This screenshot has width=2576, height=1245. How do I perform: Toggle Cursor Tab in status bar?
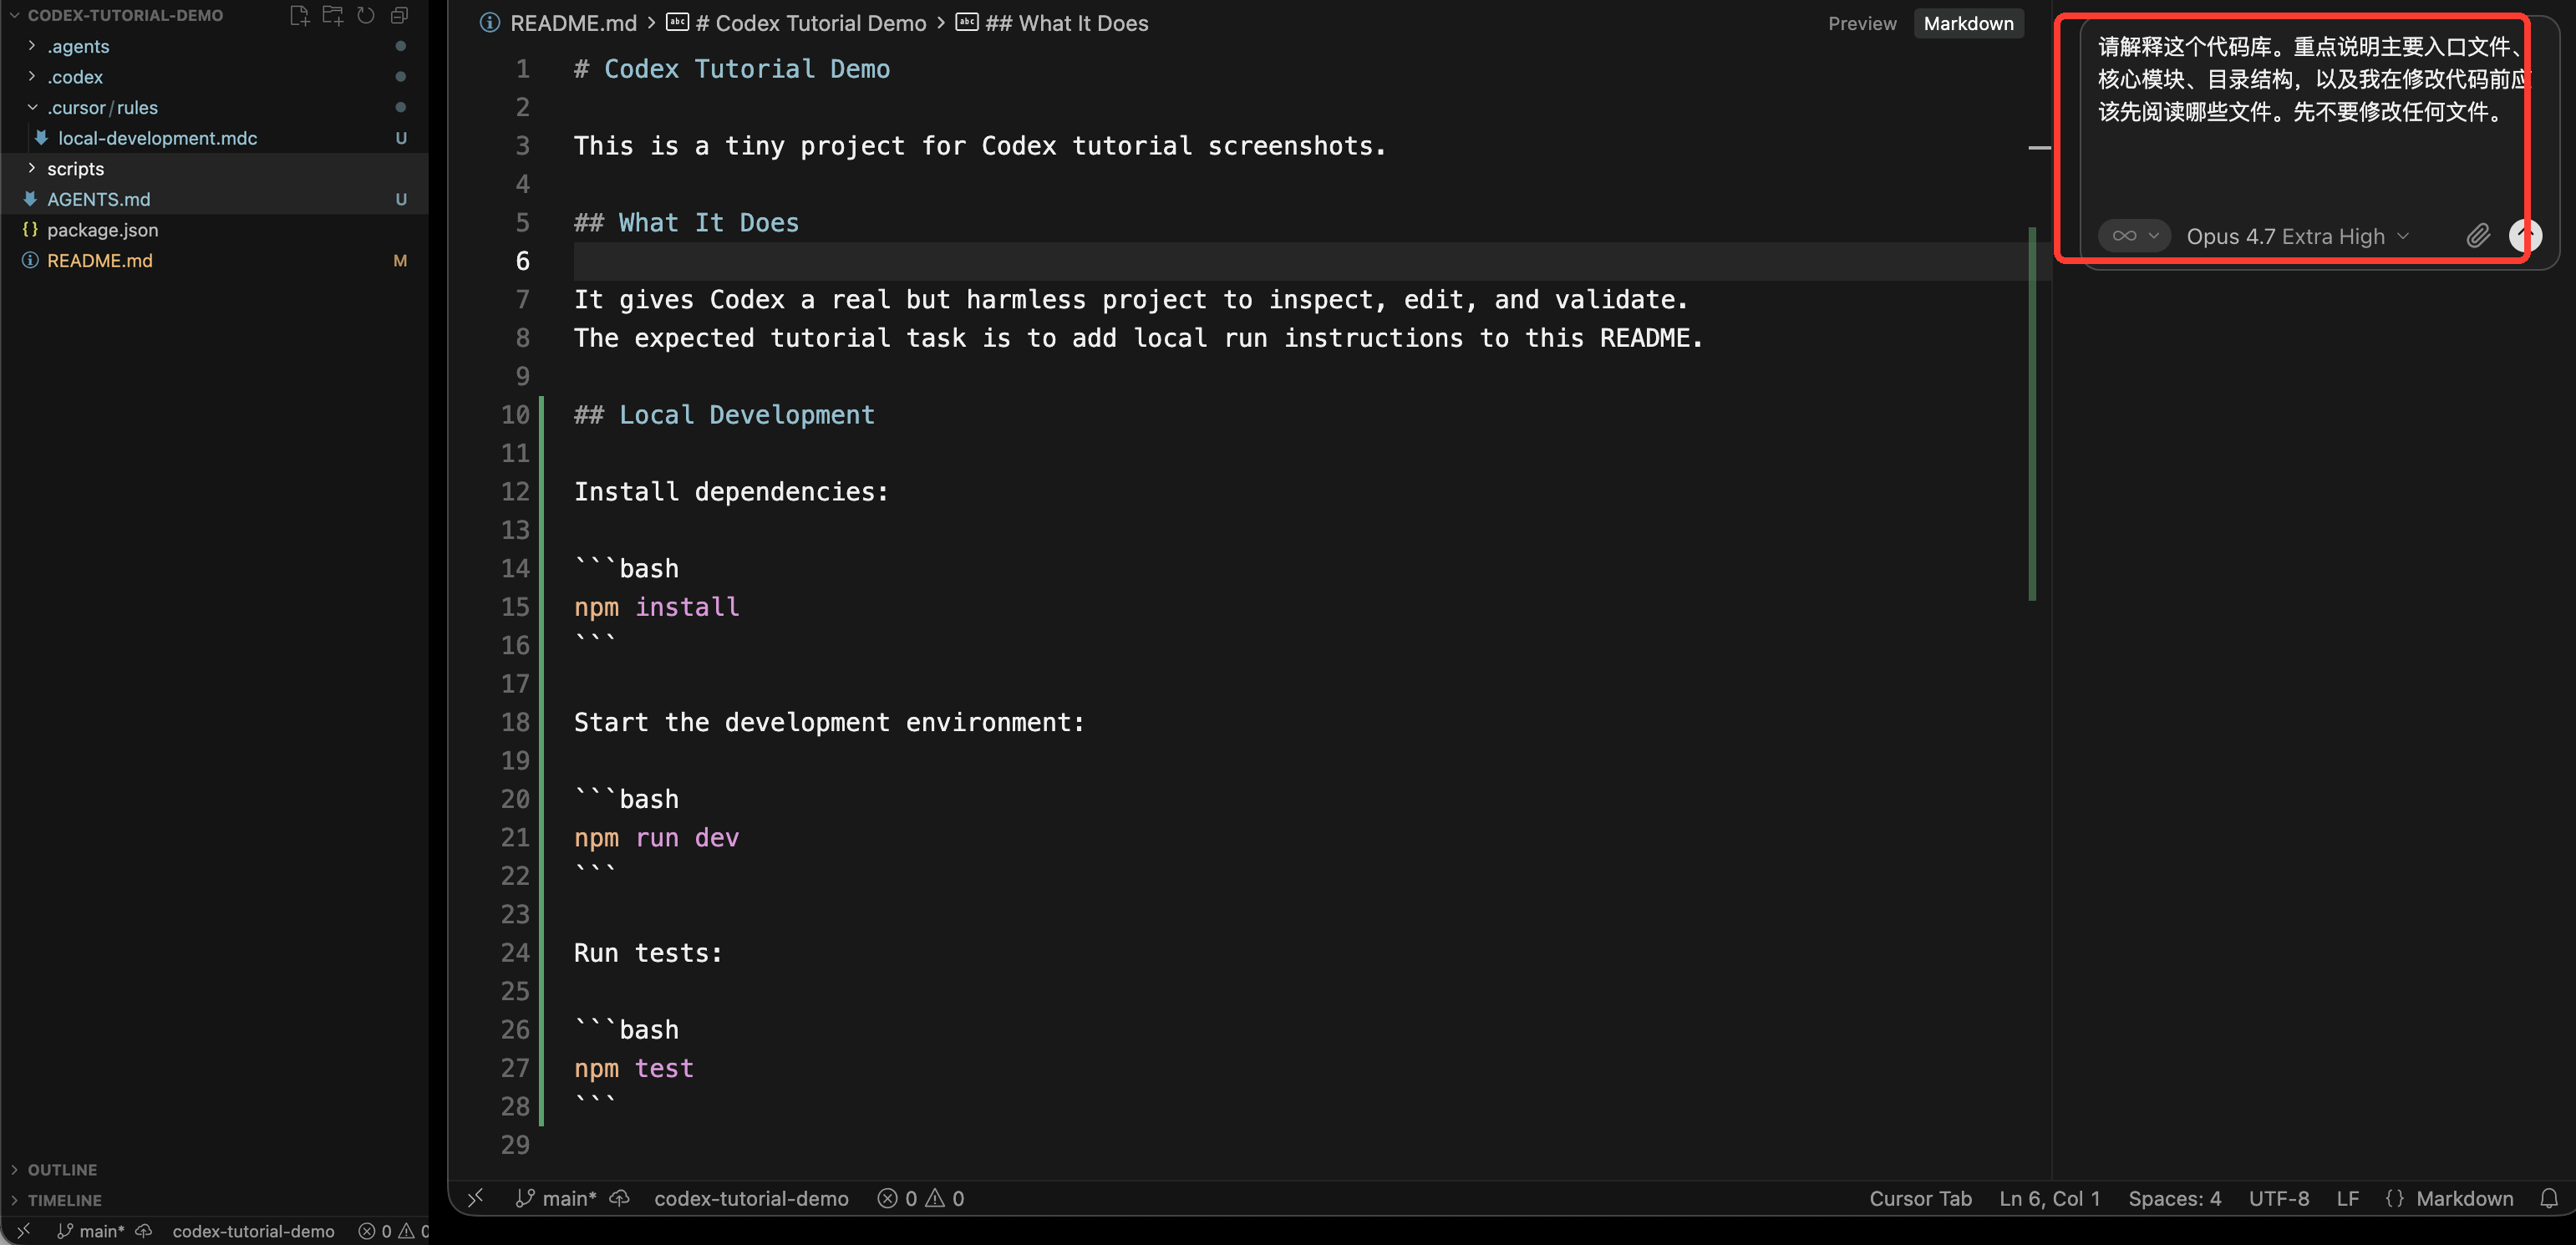(x=1920, y=1198)
